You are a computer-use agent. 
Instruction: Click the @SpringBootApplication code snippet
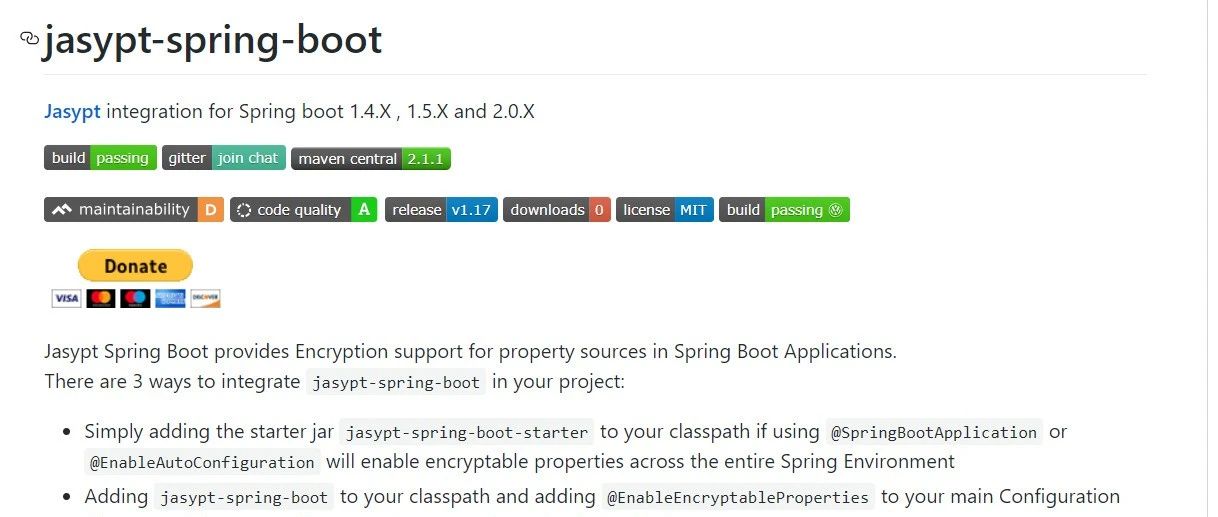(934, 432)
